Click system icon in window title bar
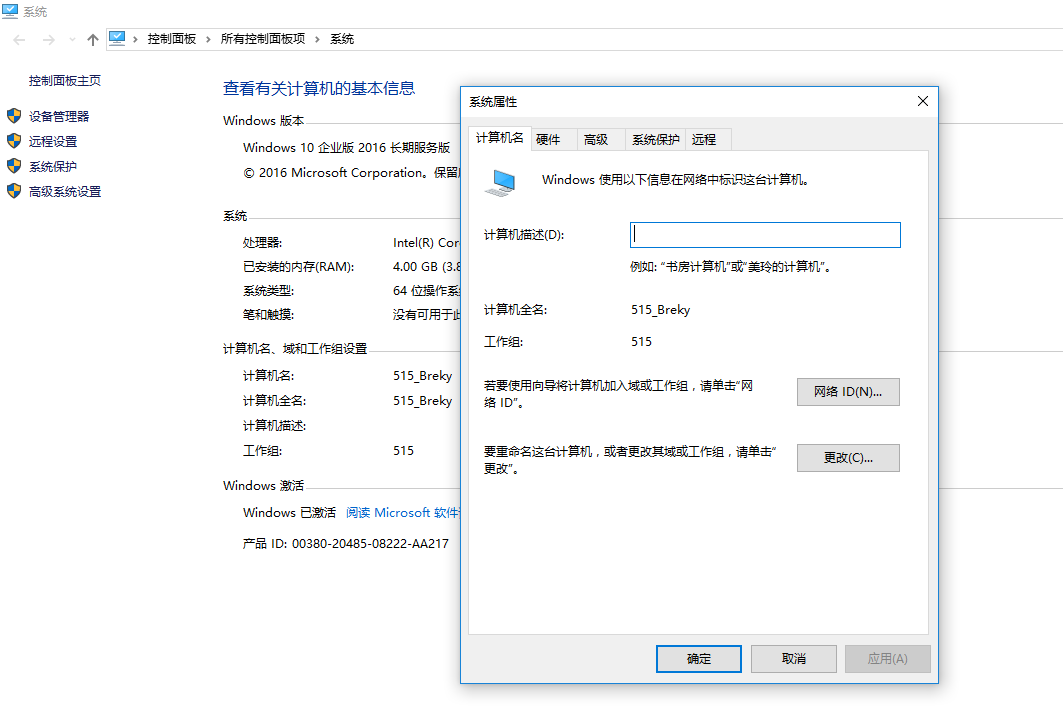Viewport: 1063px width, 716px height. pyautogui.click(x=10, y=11)
